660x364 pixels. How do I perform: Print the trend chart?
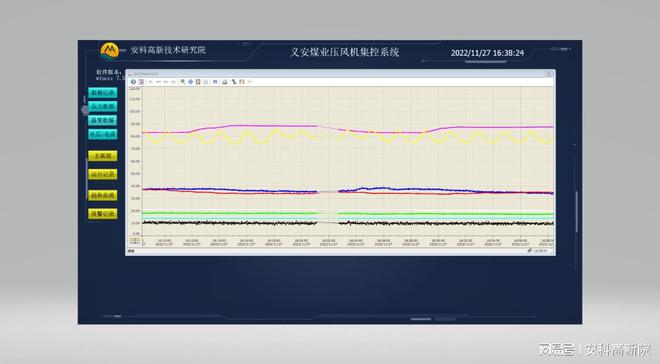pyautogui.click(x=224, y=82)
